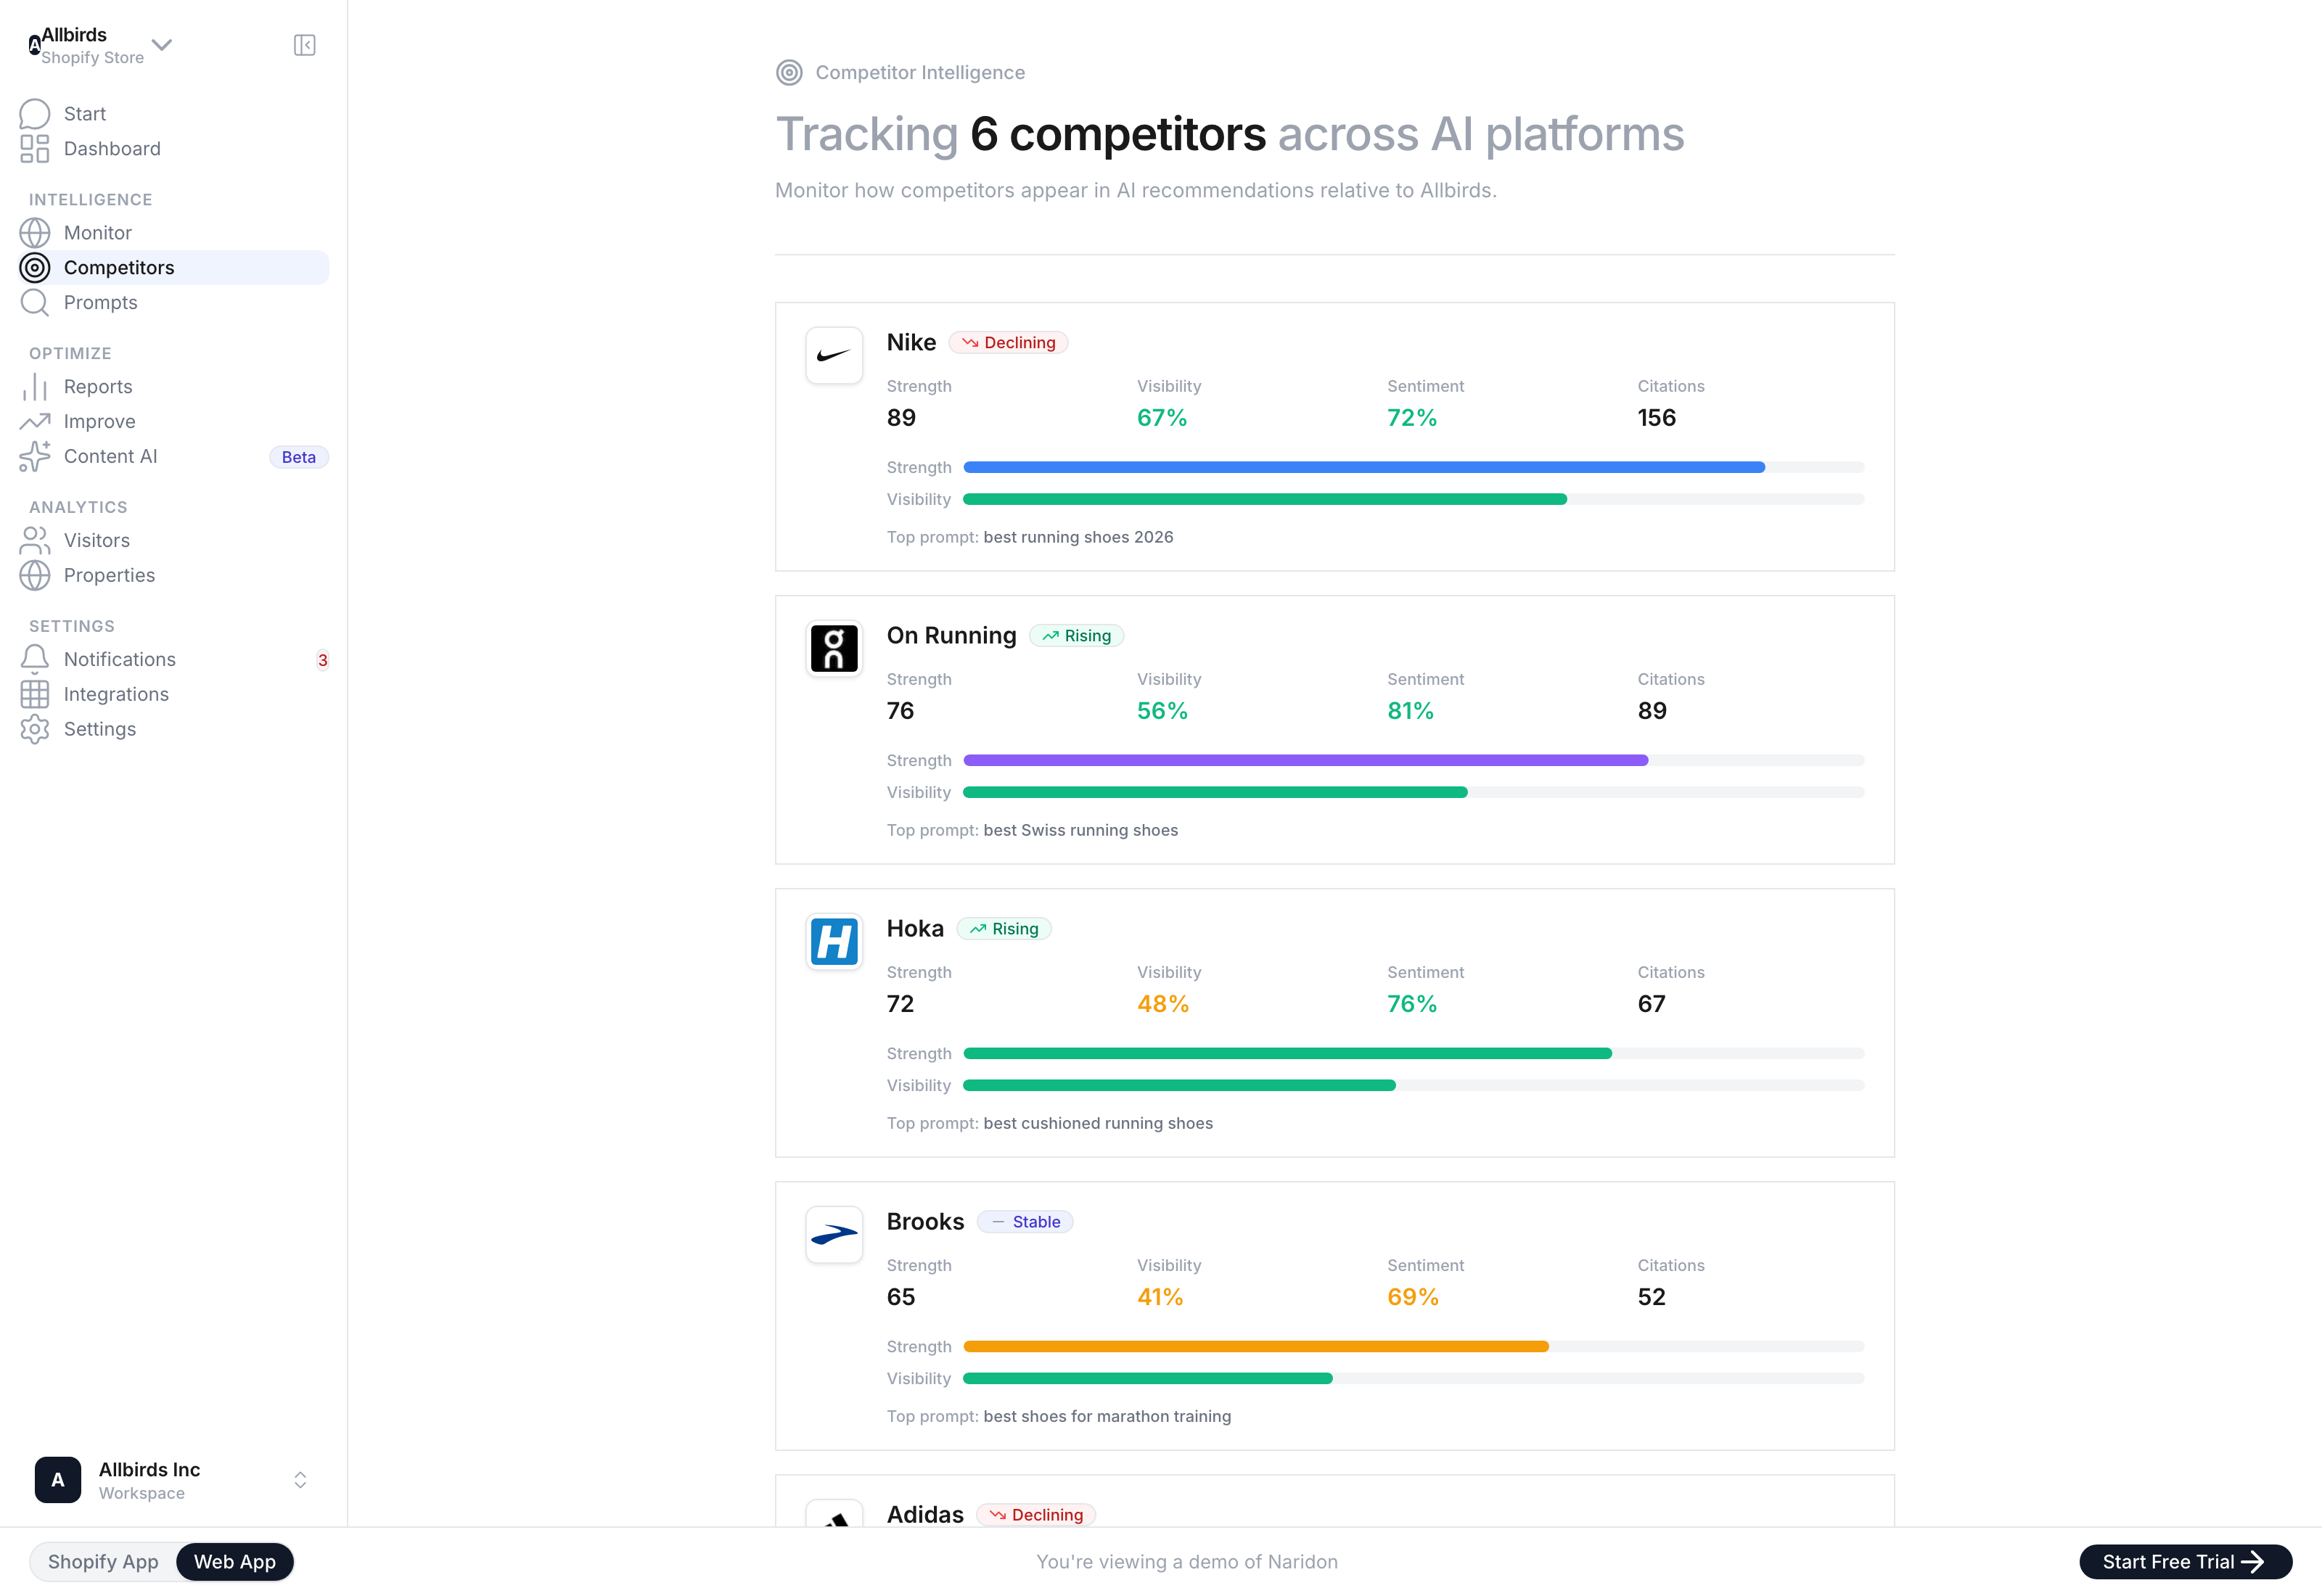
Task: Open the Reports page
Action: [x=174, y=387]
